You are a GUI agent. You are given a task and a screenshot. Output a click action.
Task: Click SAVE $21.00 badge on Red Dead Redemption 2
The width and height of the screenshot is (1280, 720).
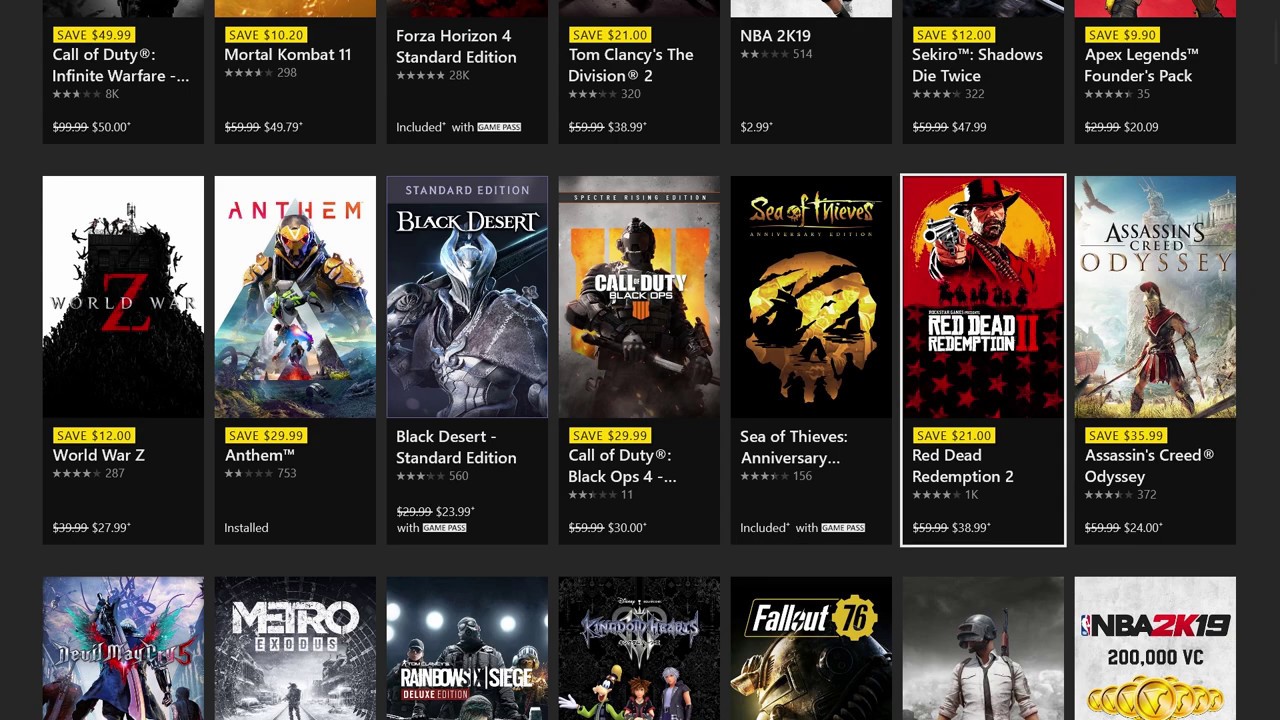pyautogui.click(x=954, y=435)
